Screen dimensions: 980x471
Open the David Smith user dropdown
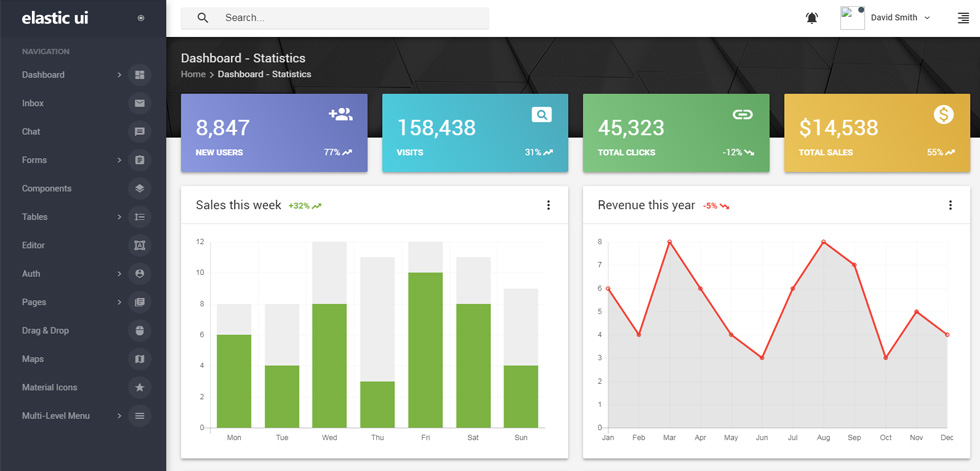point(901,18)
